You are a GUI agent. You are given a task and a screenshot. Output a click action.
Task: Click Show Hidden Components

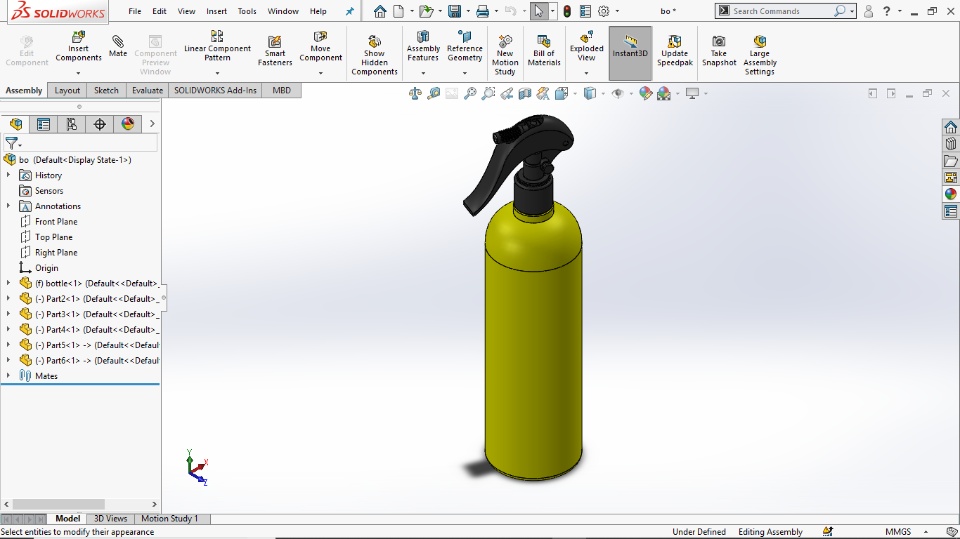click(x=374, y=55)
